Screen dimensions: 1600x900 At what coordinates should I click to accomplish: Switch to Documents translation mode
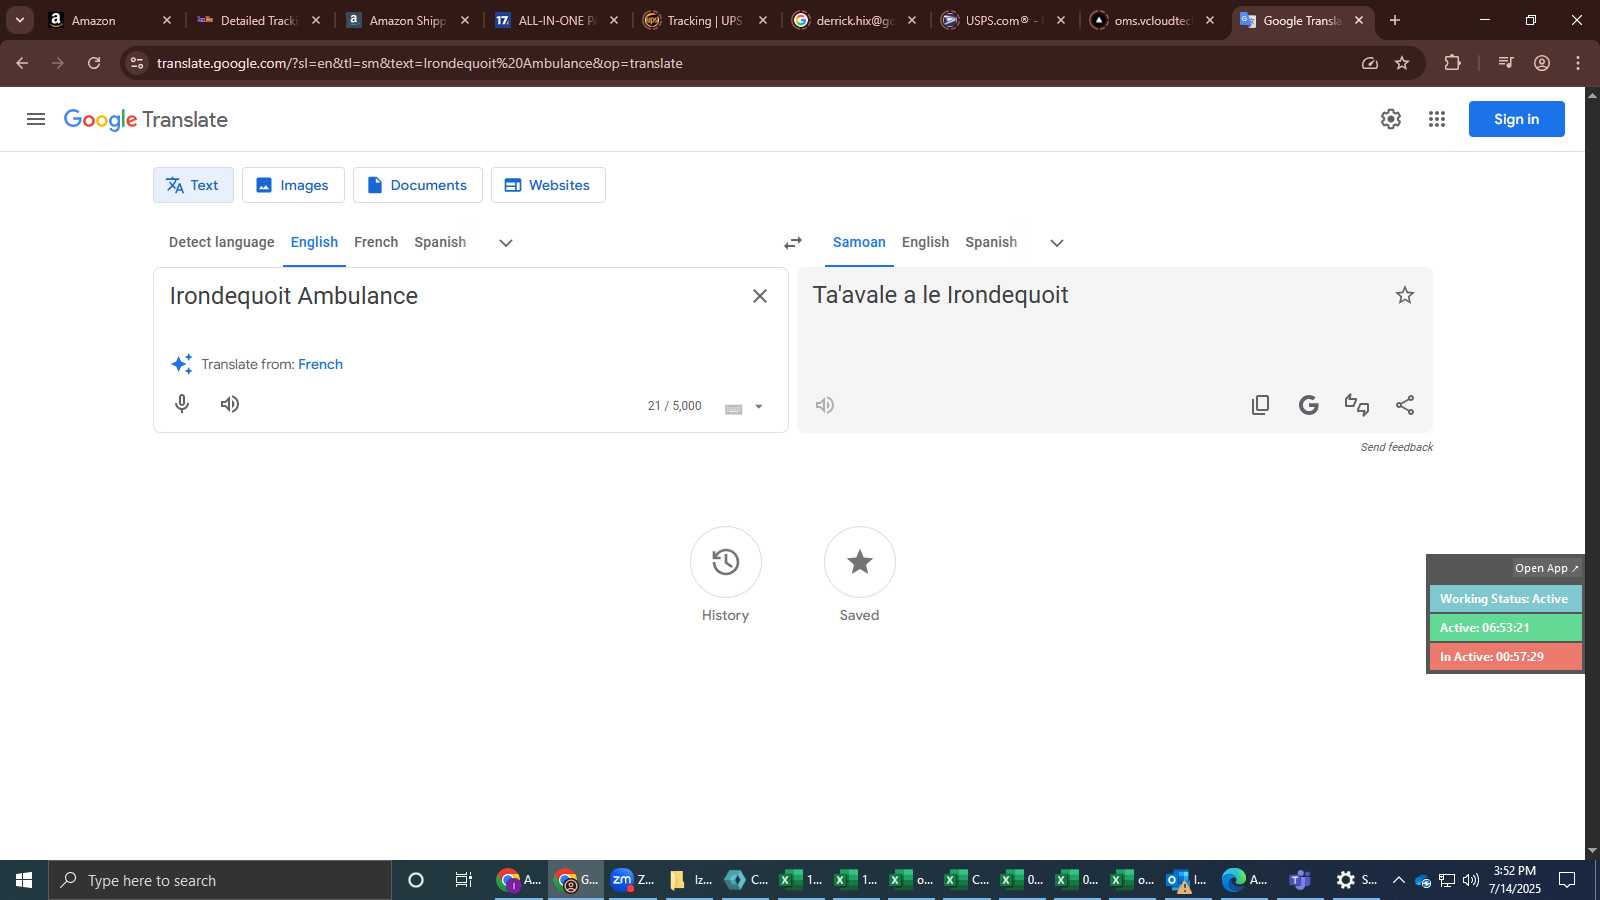[418, 185]
